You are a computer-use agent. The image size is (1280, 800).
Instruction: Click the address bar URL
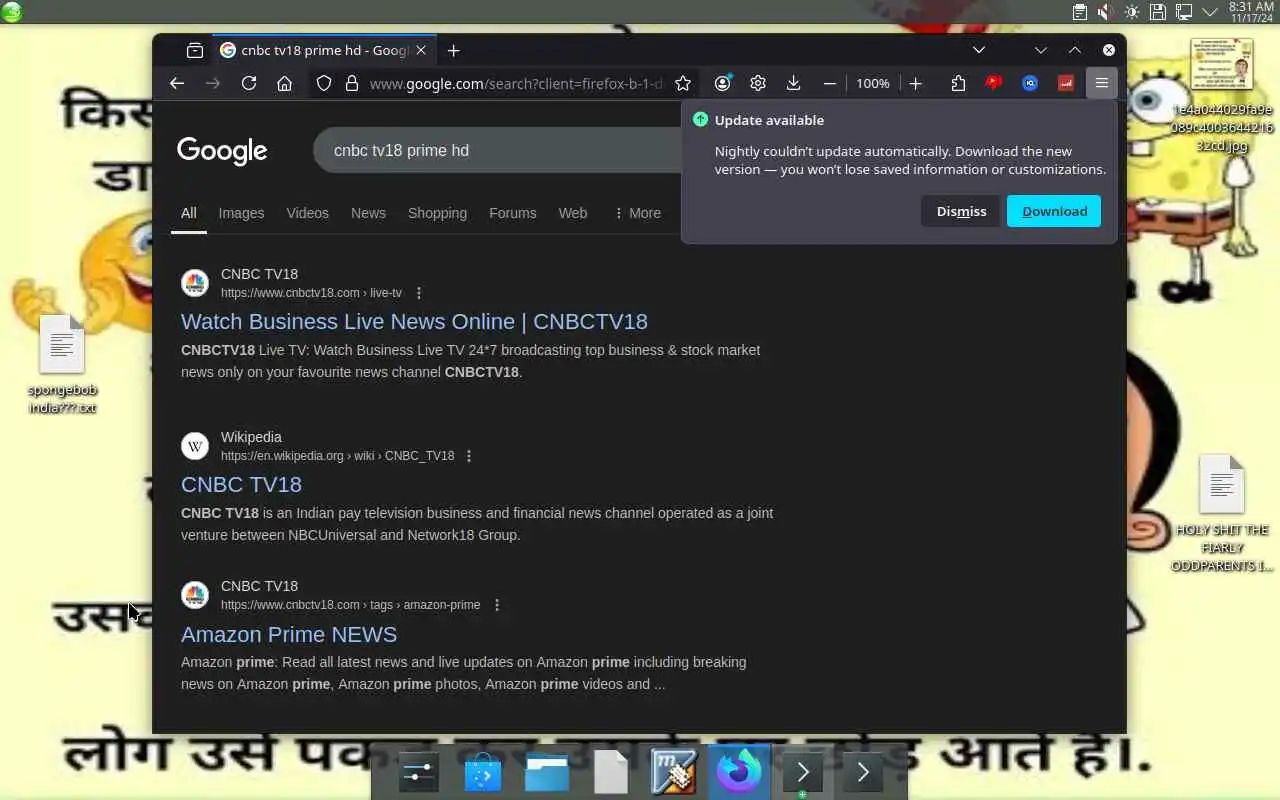(515, 84)
